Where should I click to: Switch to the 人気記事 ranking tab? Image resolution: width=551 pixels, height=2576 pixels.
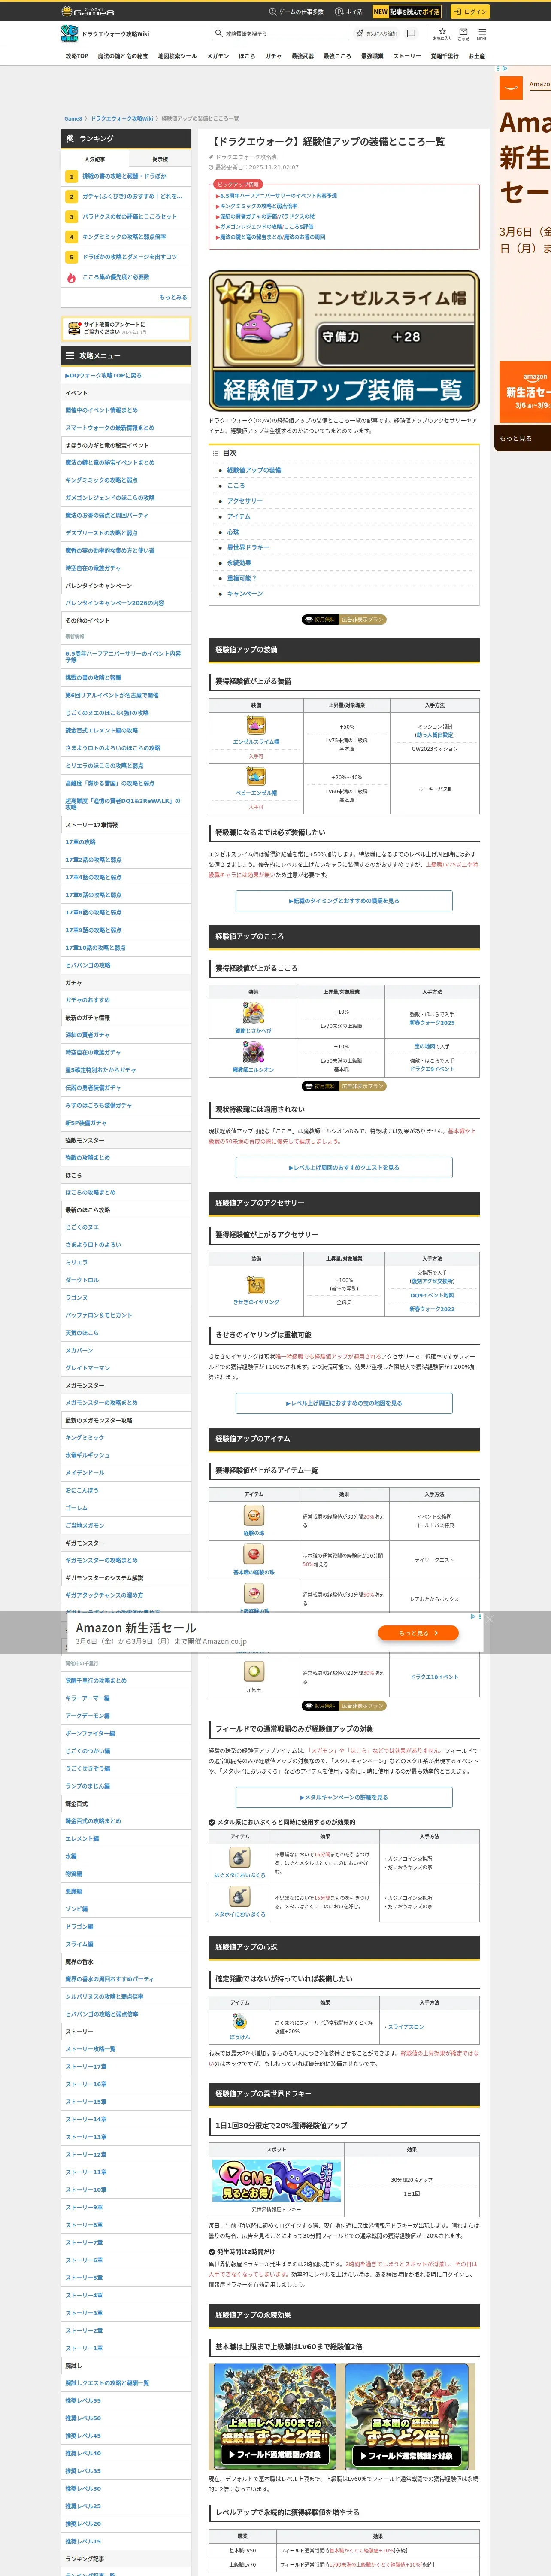[94, 159]
